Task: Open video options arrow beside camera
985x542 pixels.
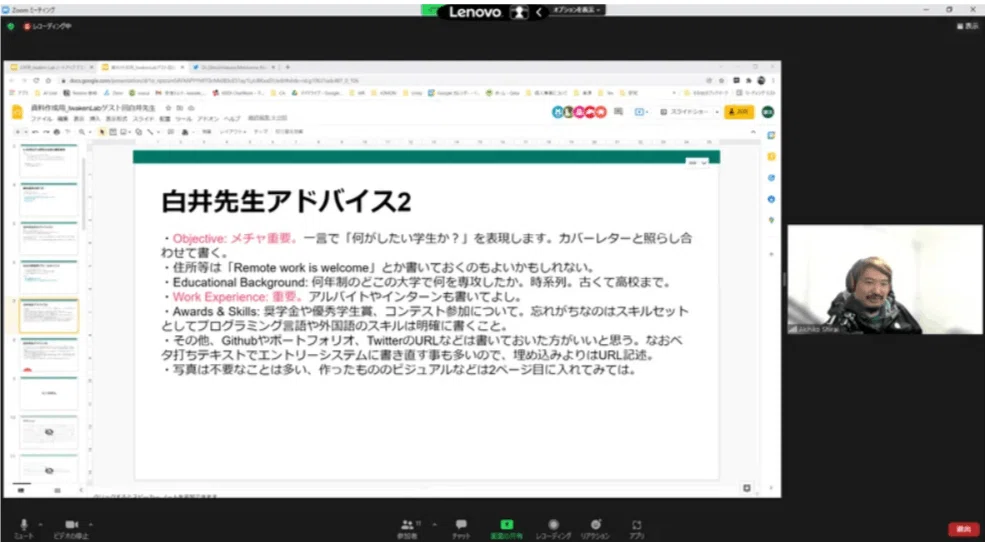Action: [91, 524]
